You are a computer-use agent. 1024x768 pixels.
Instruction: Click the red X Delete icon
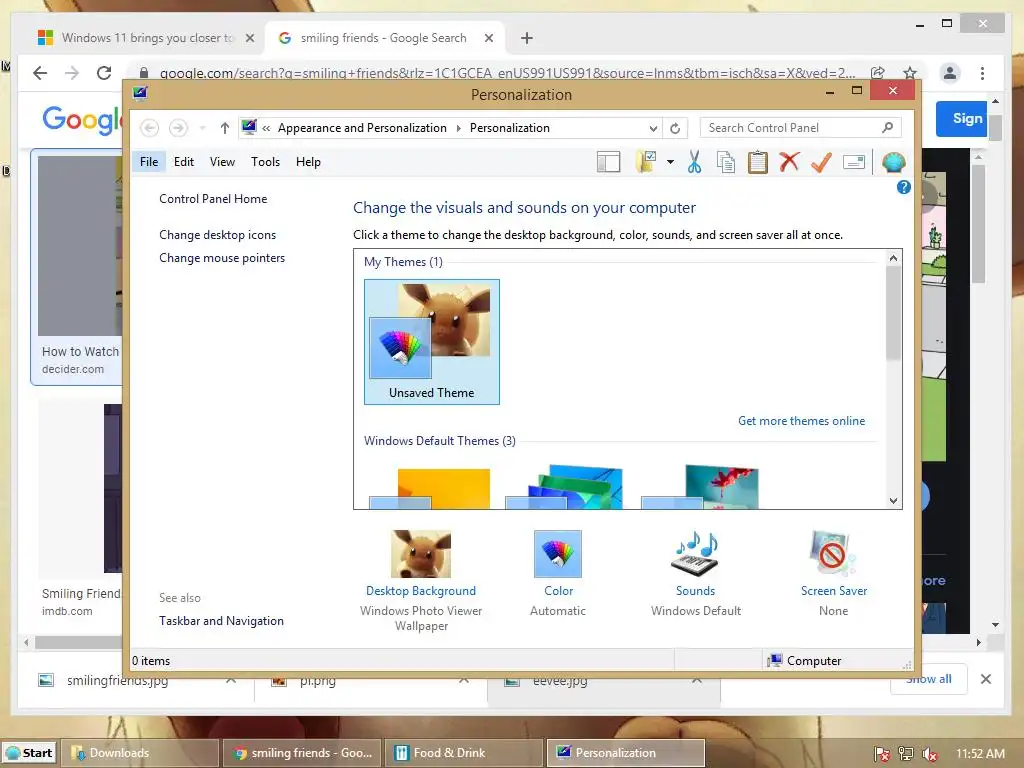tap(789, 162)
